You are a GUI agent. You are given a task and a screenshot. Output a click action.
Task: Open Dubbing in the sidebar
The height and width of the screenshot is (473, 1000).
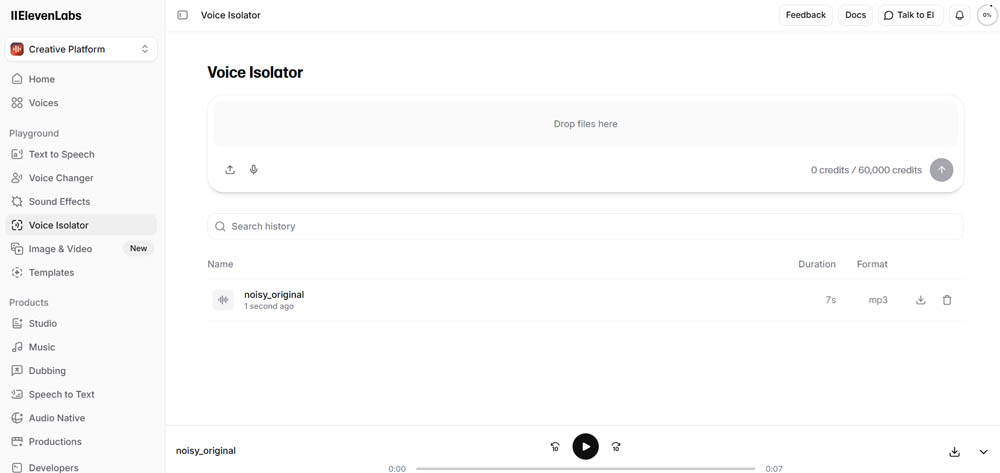tap(81, 370)
